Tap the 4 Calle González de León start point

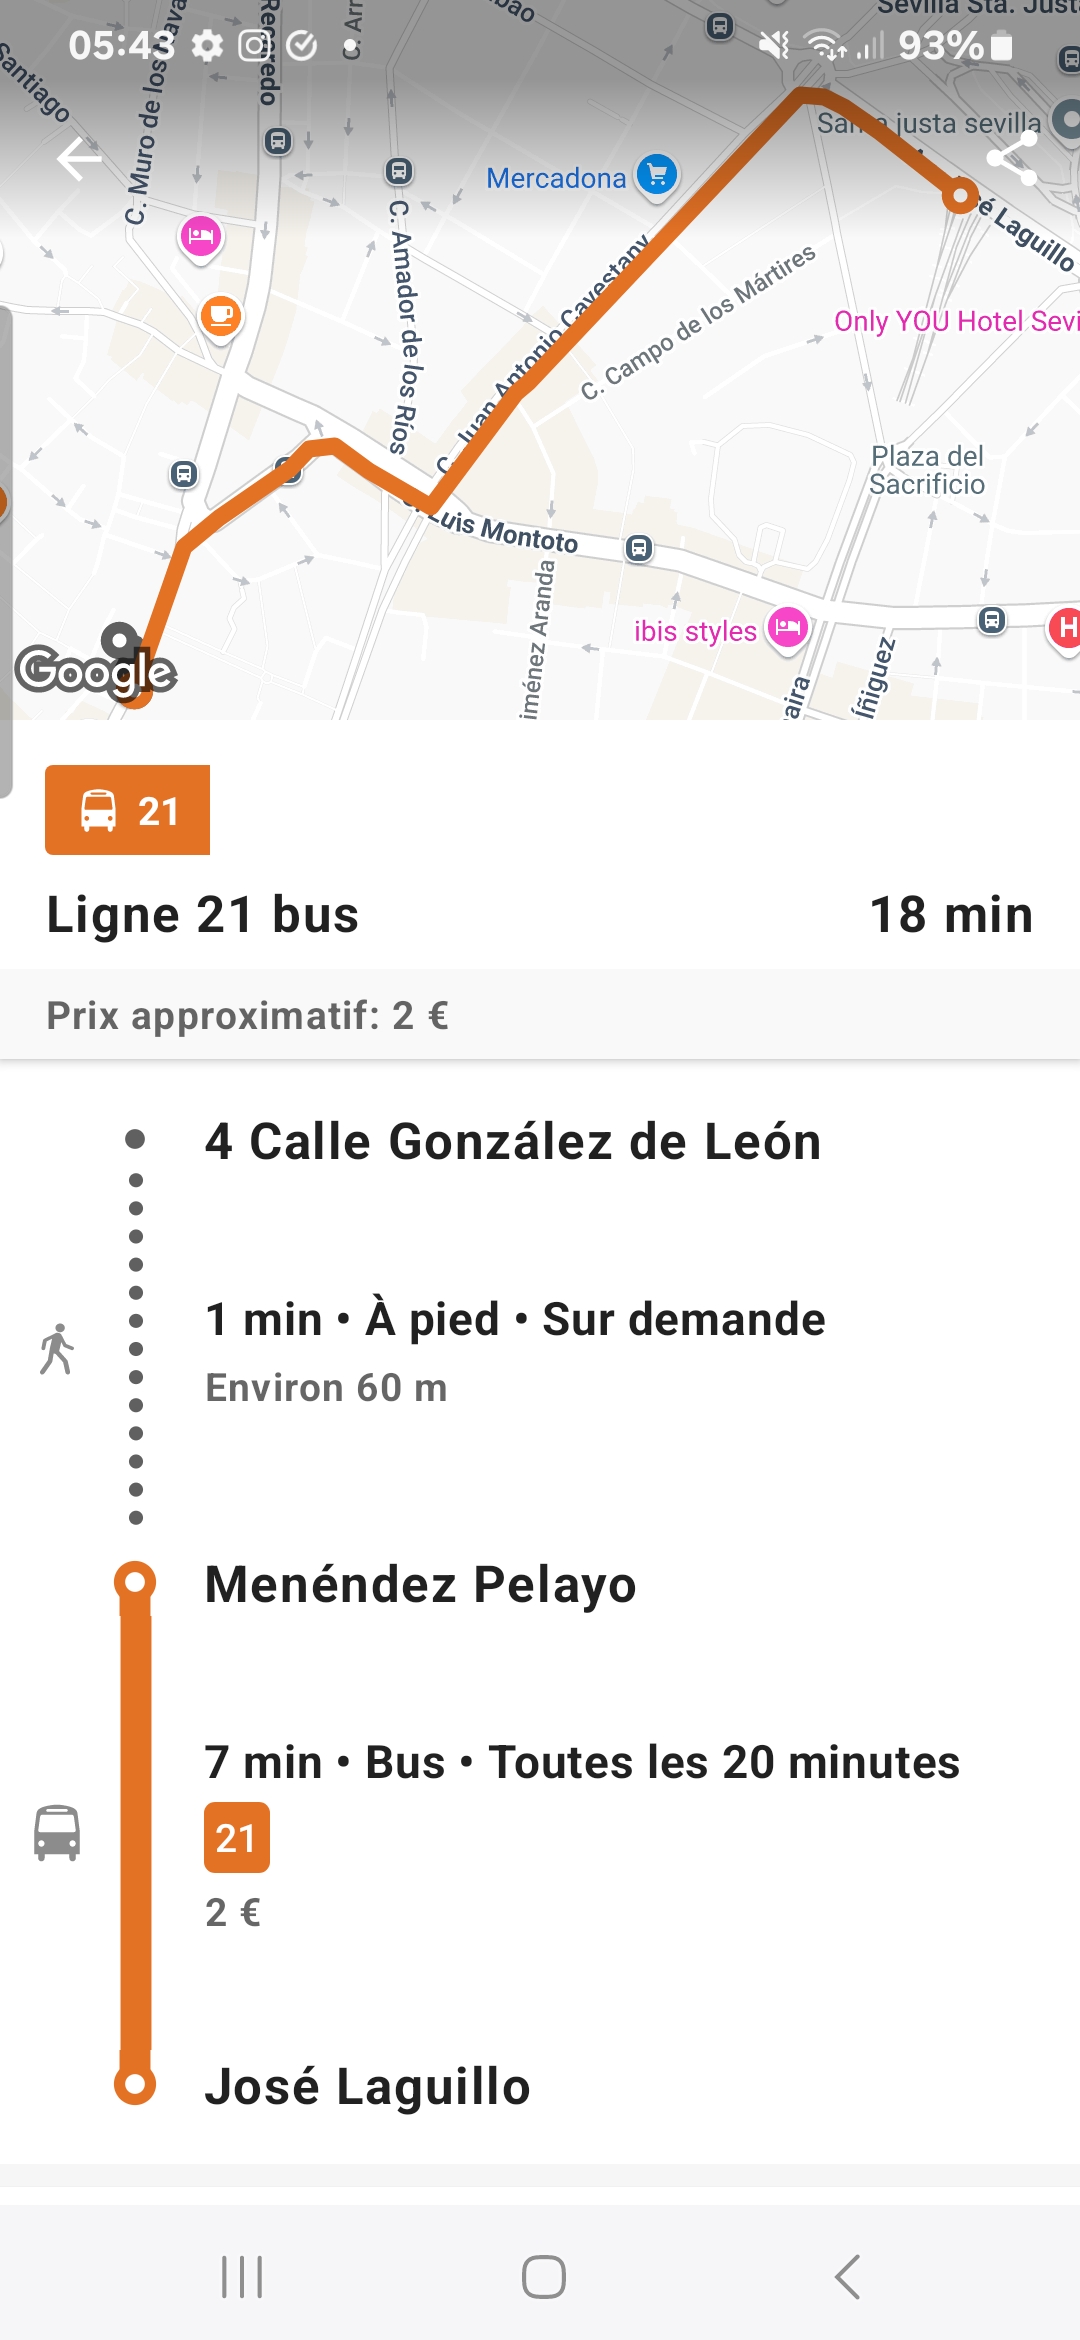pos(512,1141)
